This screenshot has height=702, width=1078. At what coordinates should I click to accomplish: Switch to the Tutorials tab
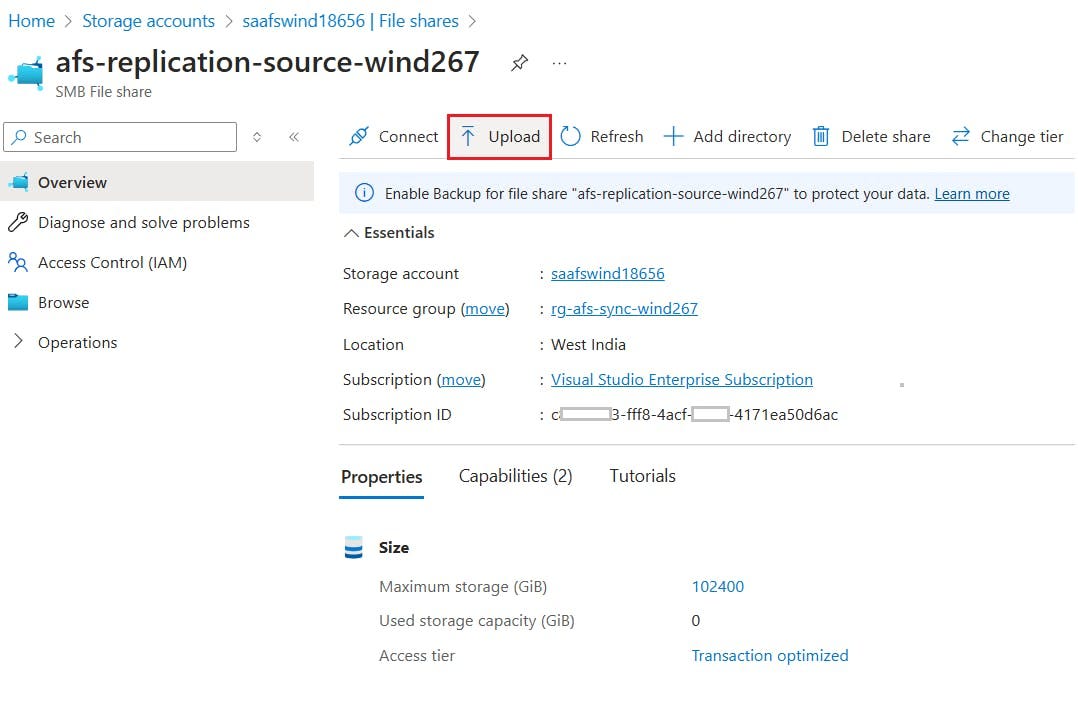pyautogui.click(x=643, y=476)
